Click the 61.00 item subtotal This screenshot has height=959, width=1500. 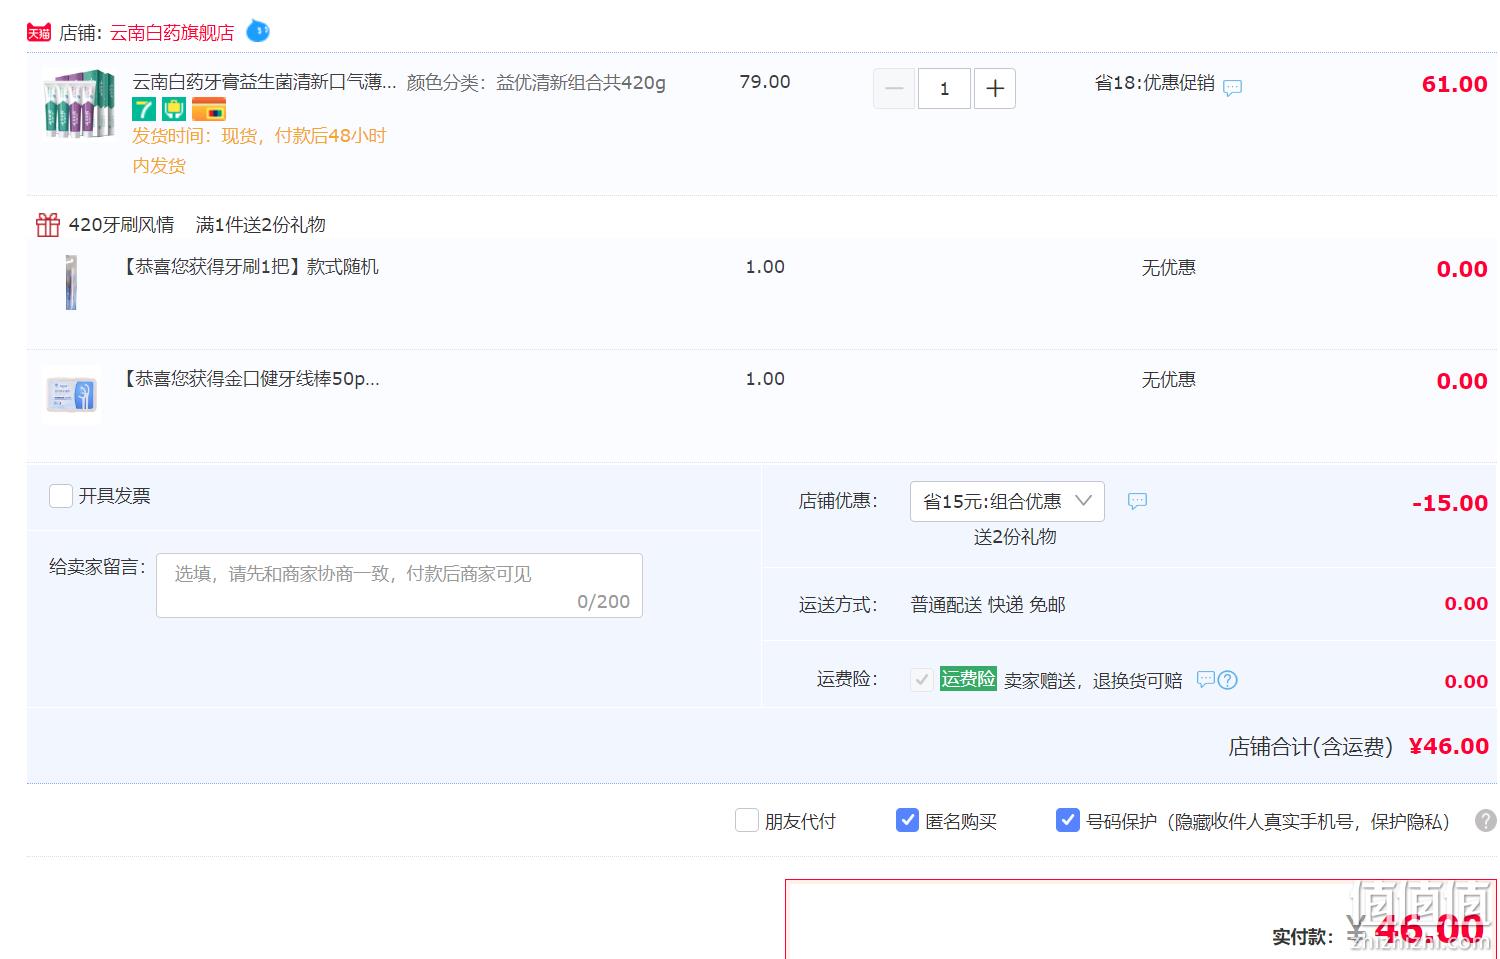pyautogui.click(x=1455, y=84)
